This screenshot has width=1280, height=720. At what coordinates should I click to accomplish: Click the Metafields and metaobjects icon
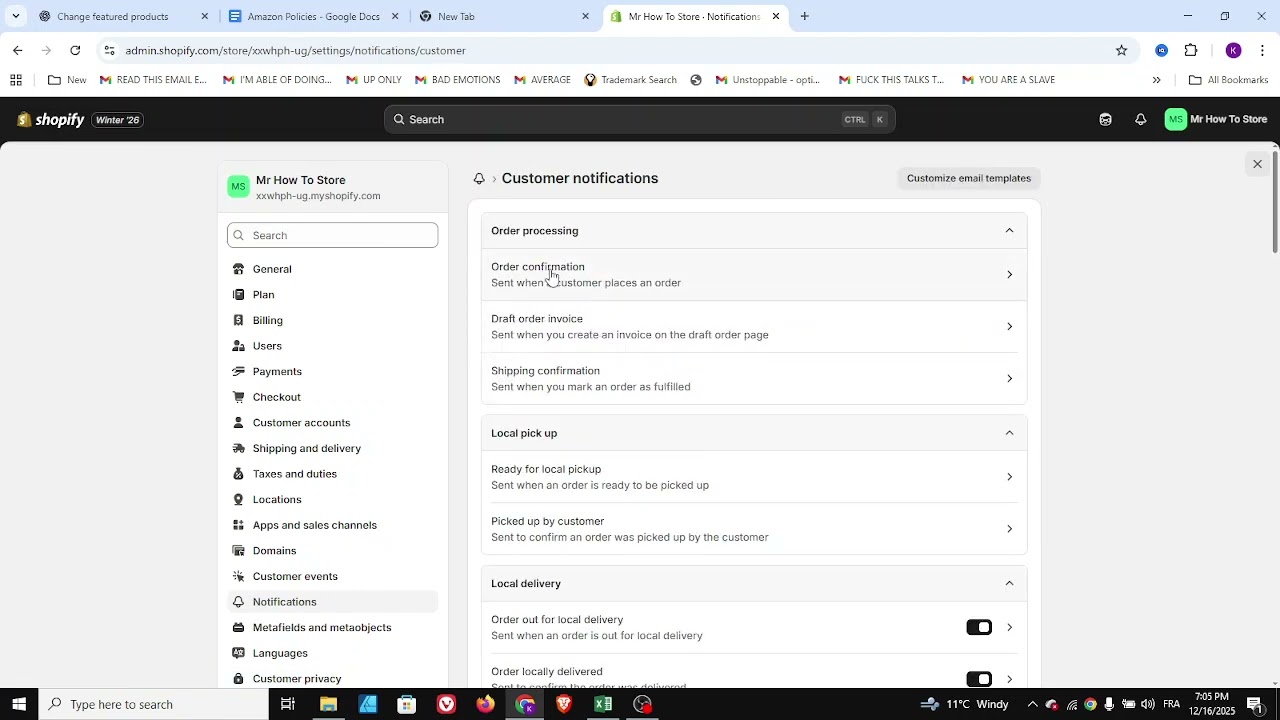tap(238, 628)
